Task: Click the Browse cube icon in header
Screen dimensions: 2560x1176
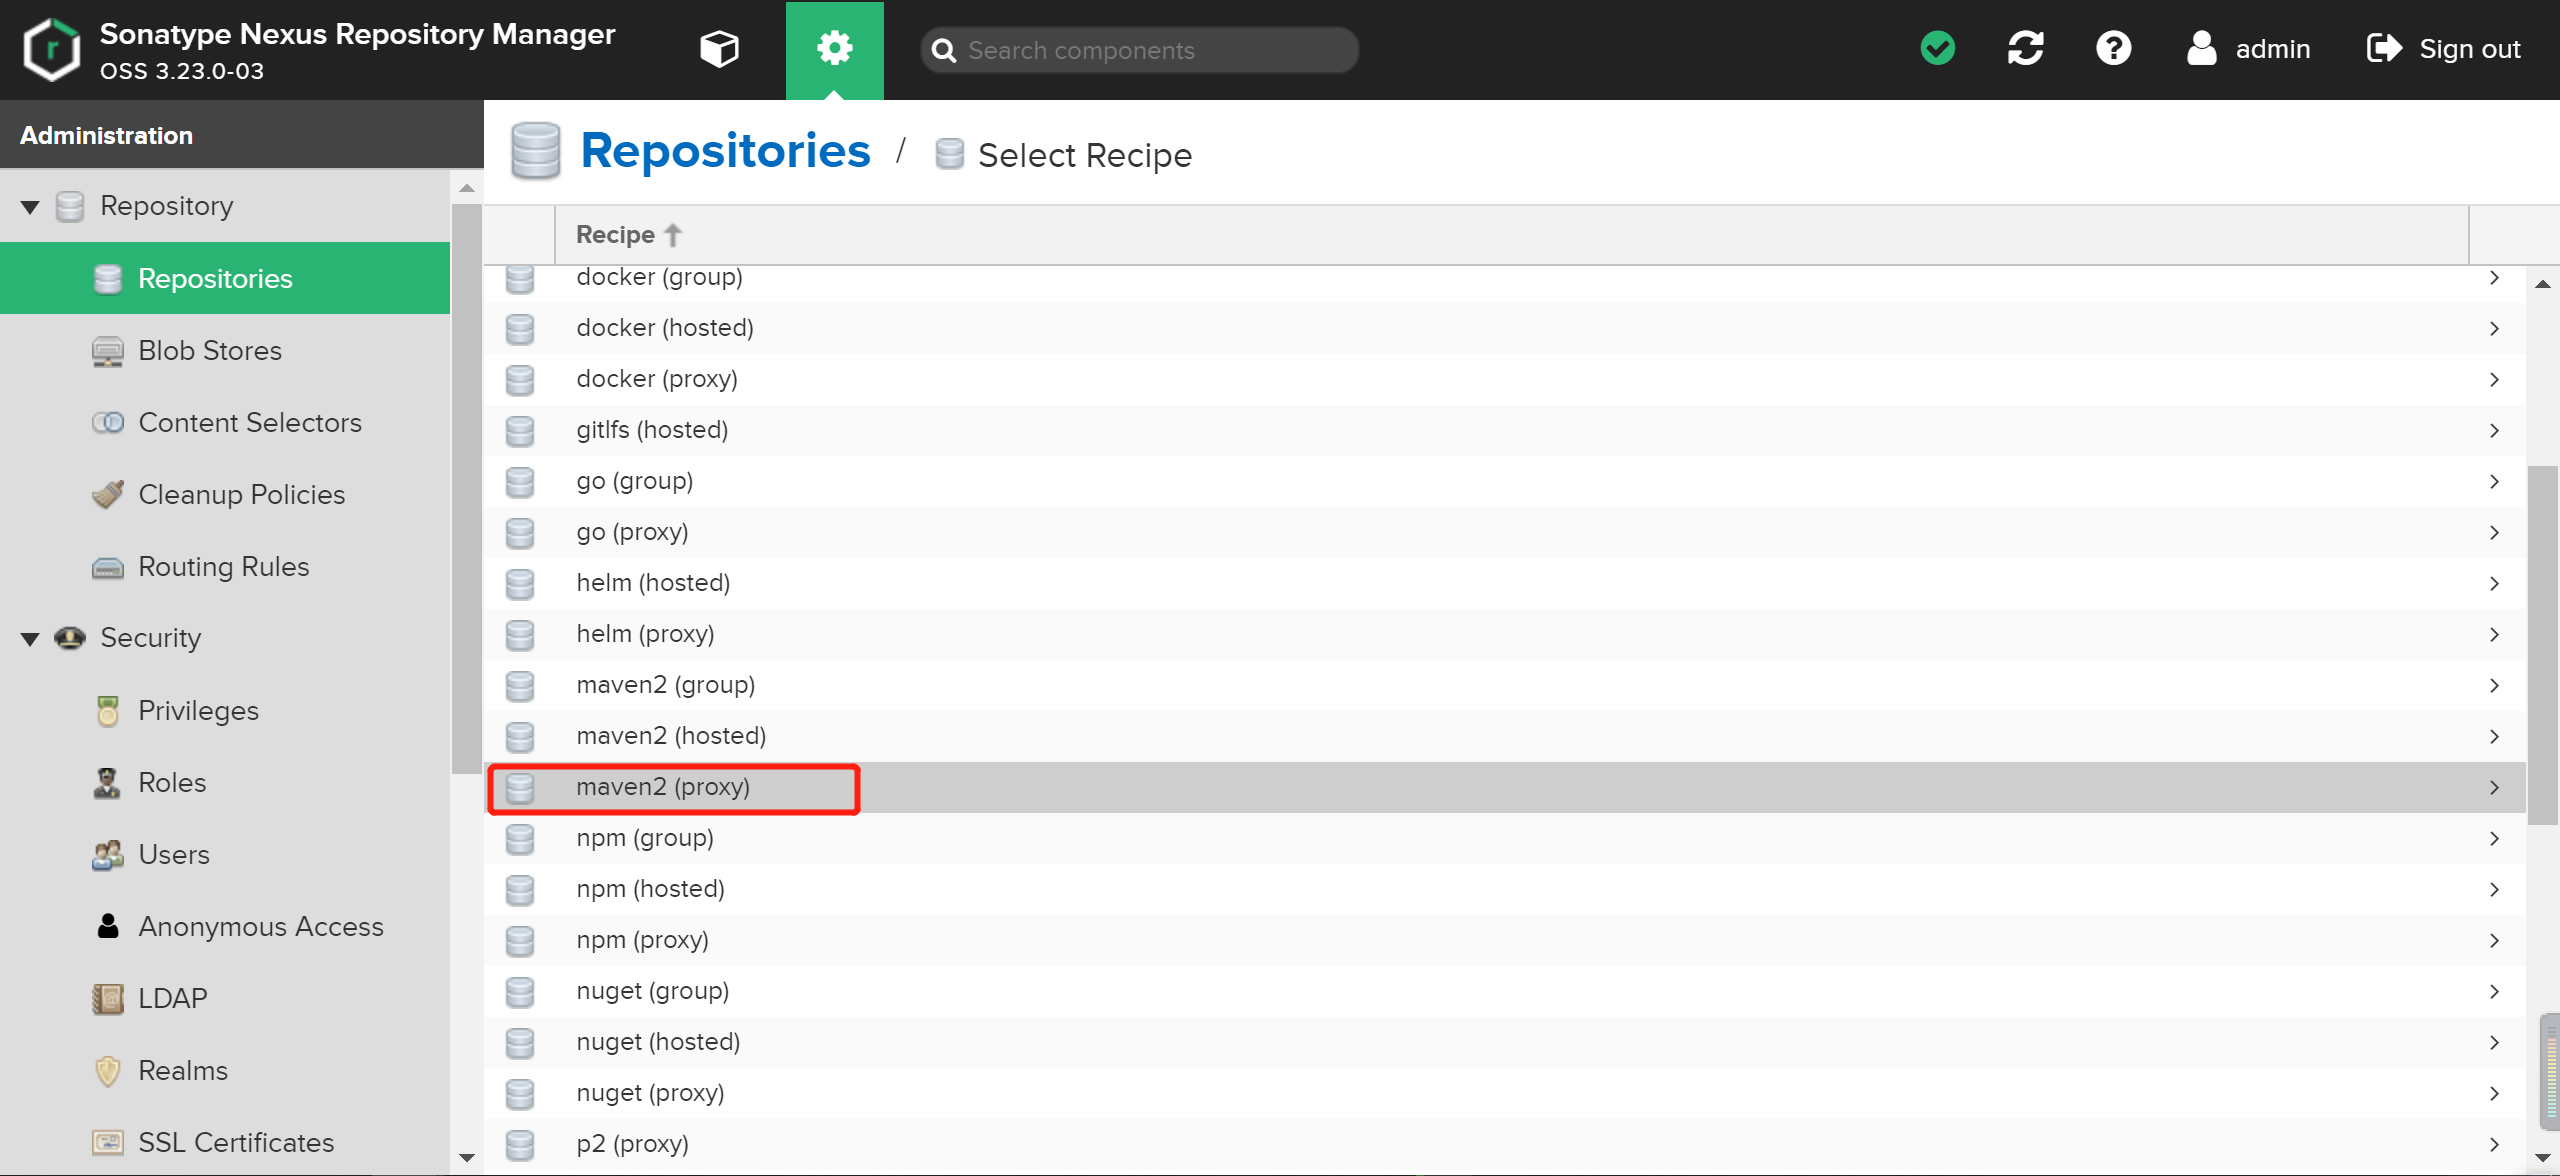Action: coord(719,49)
